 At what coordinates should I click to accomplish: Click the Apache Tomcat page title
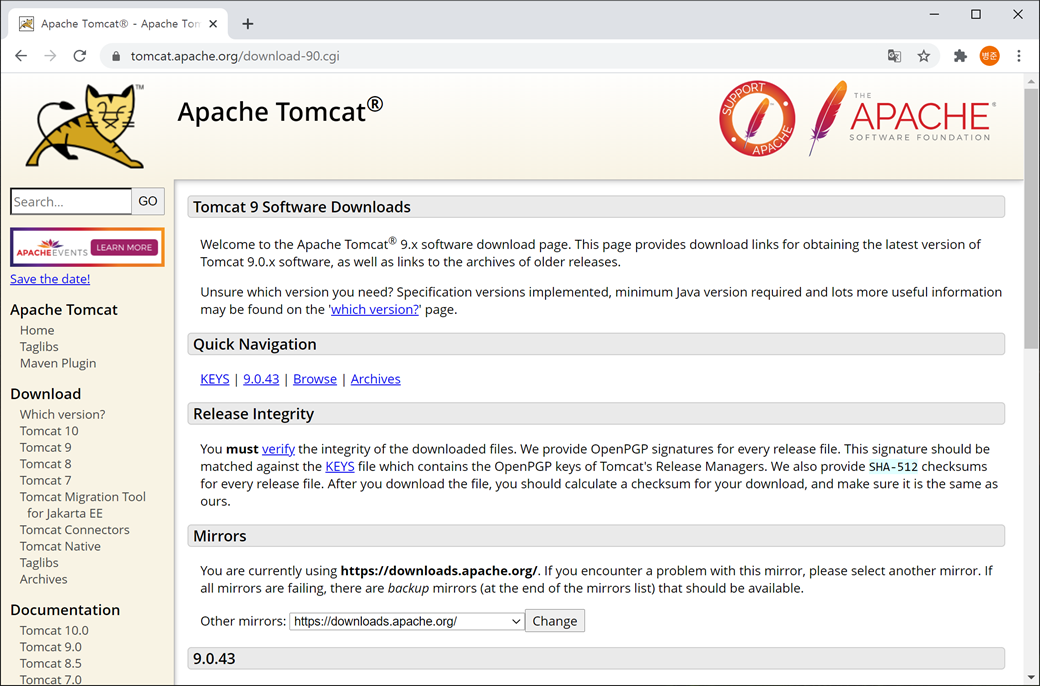(x=280, y=111)
